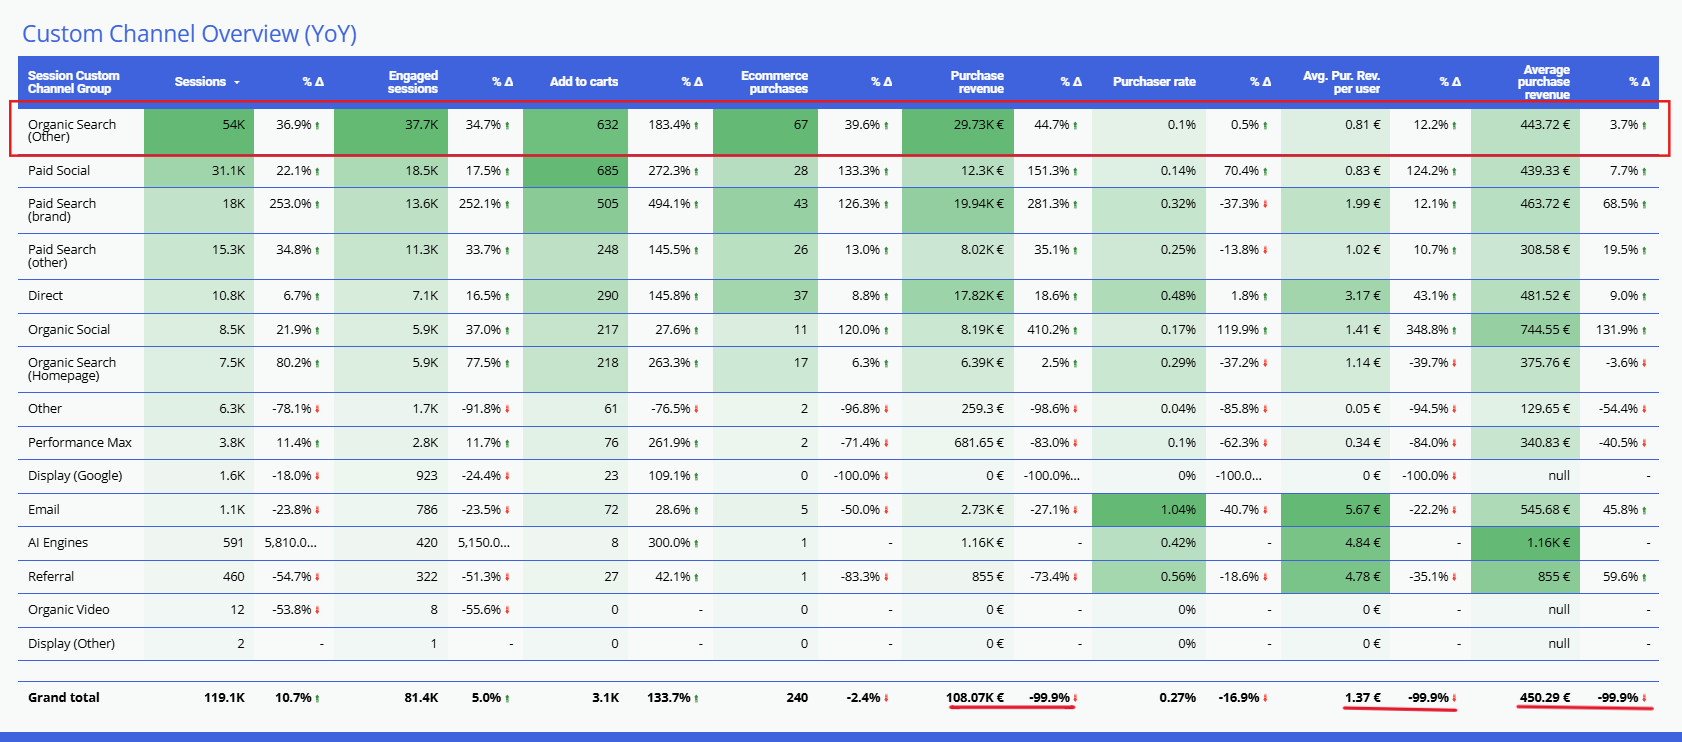Click the dark green 54K sessions cell
Screen dimensions: 1682x742
tap(199, 126)
